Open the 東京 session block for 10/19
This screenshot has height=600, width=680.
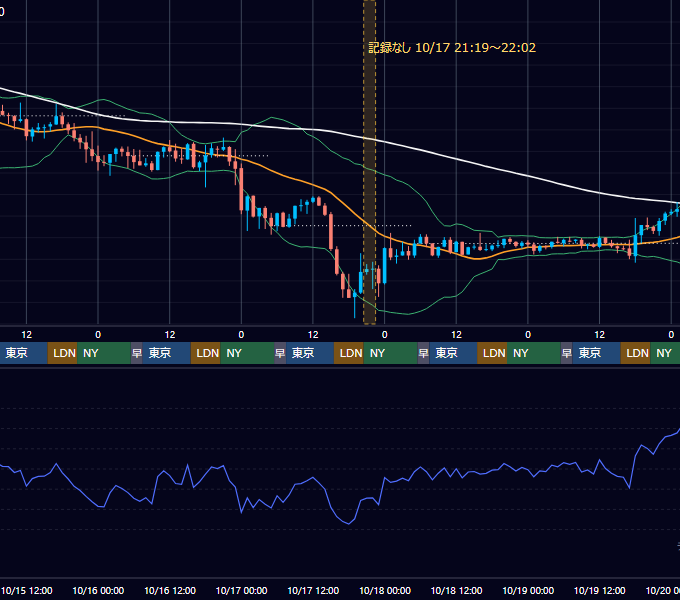point(596,353)
